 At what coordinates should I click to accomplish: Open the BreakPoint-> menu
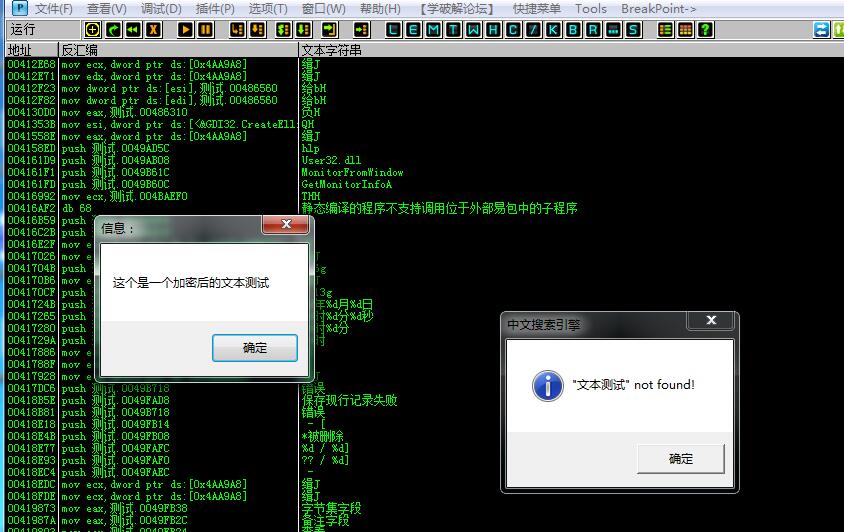(658, 9)
